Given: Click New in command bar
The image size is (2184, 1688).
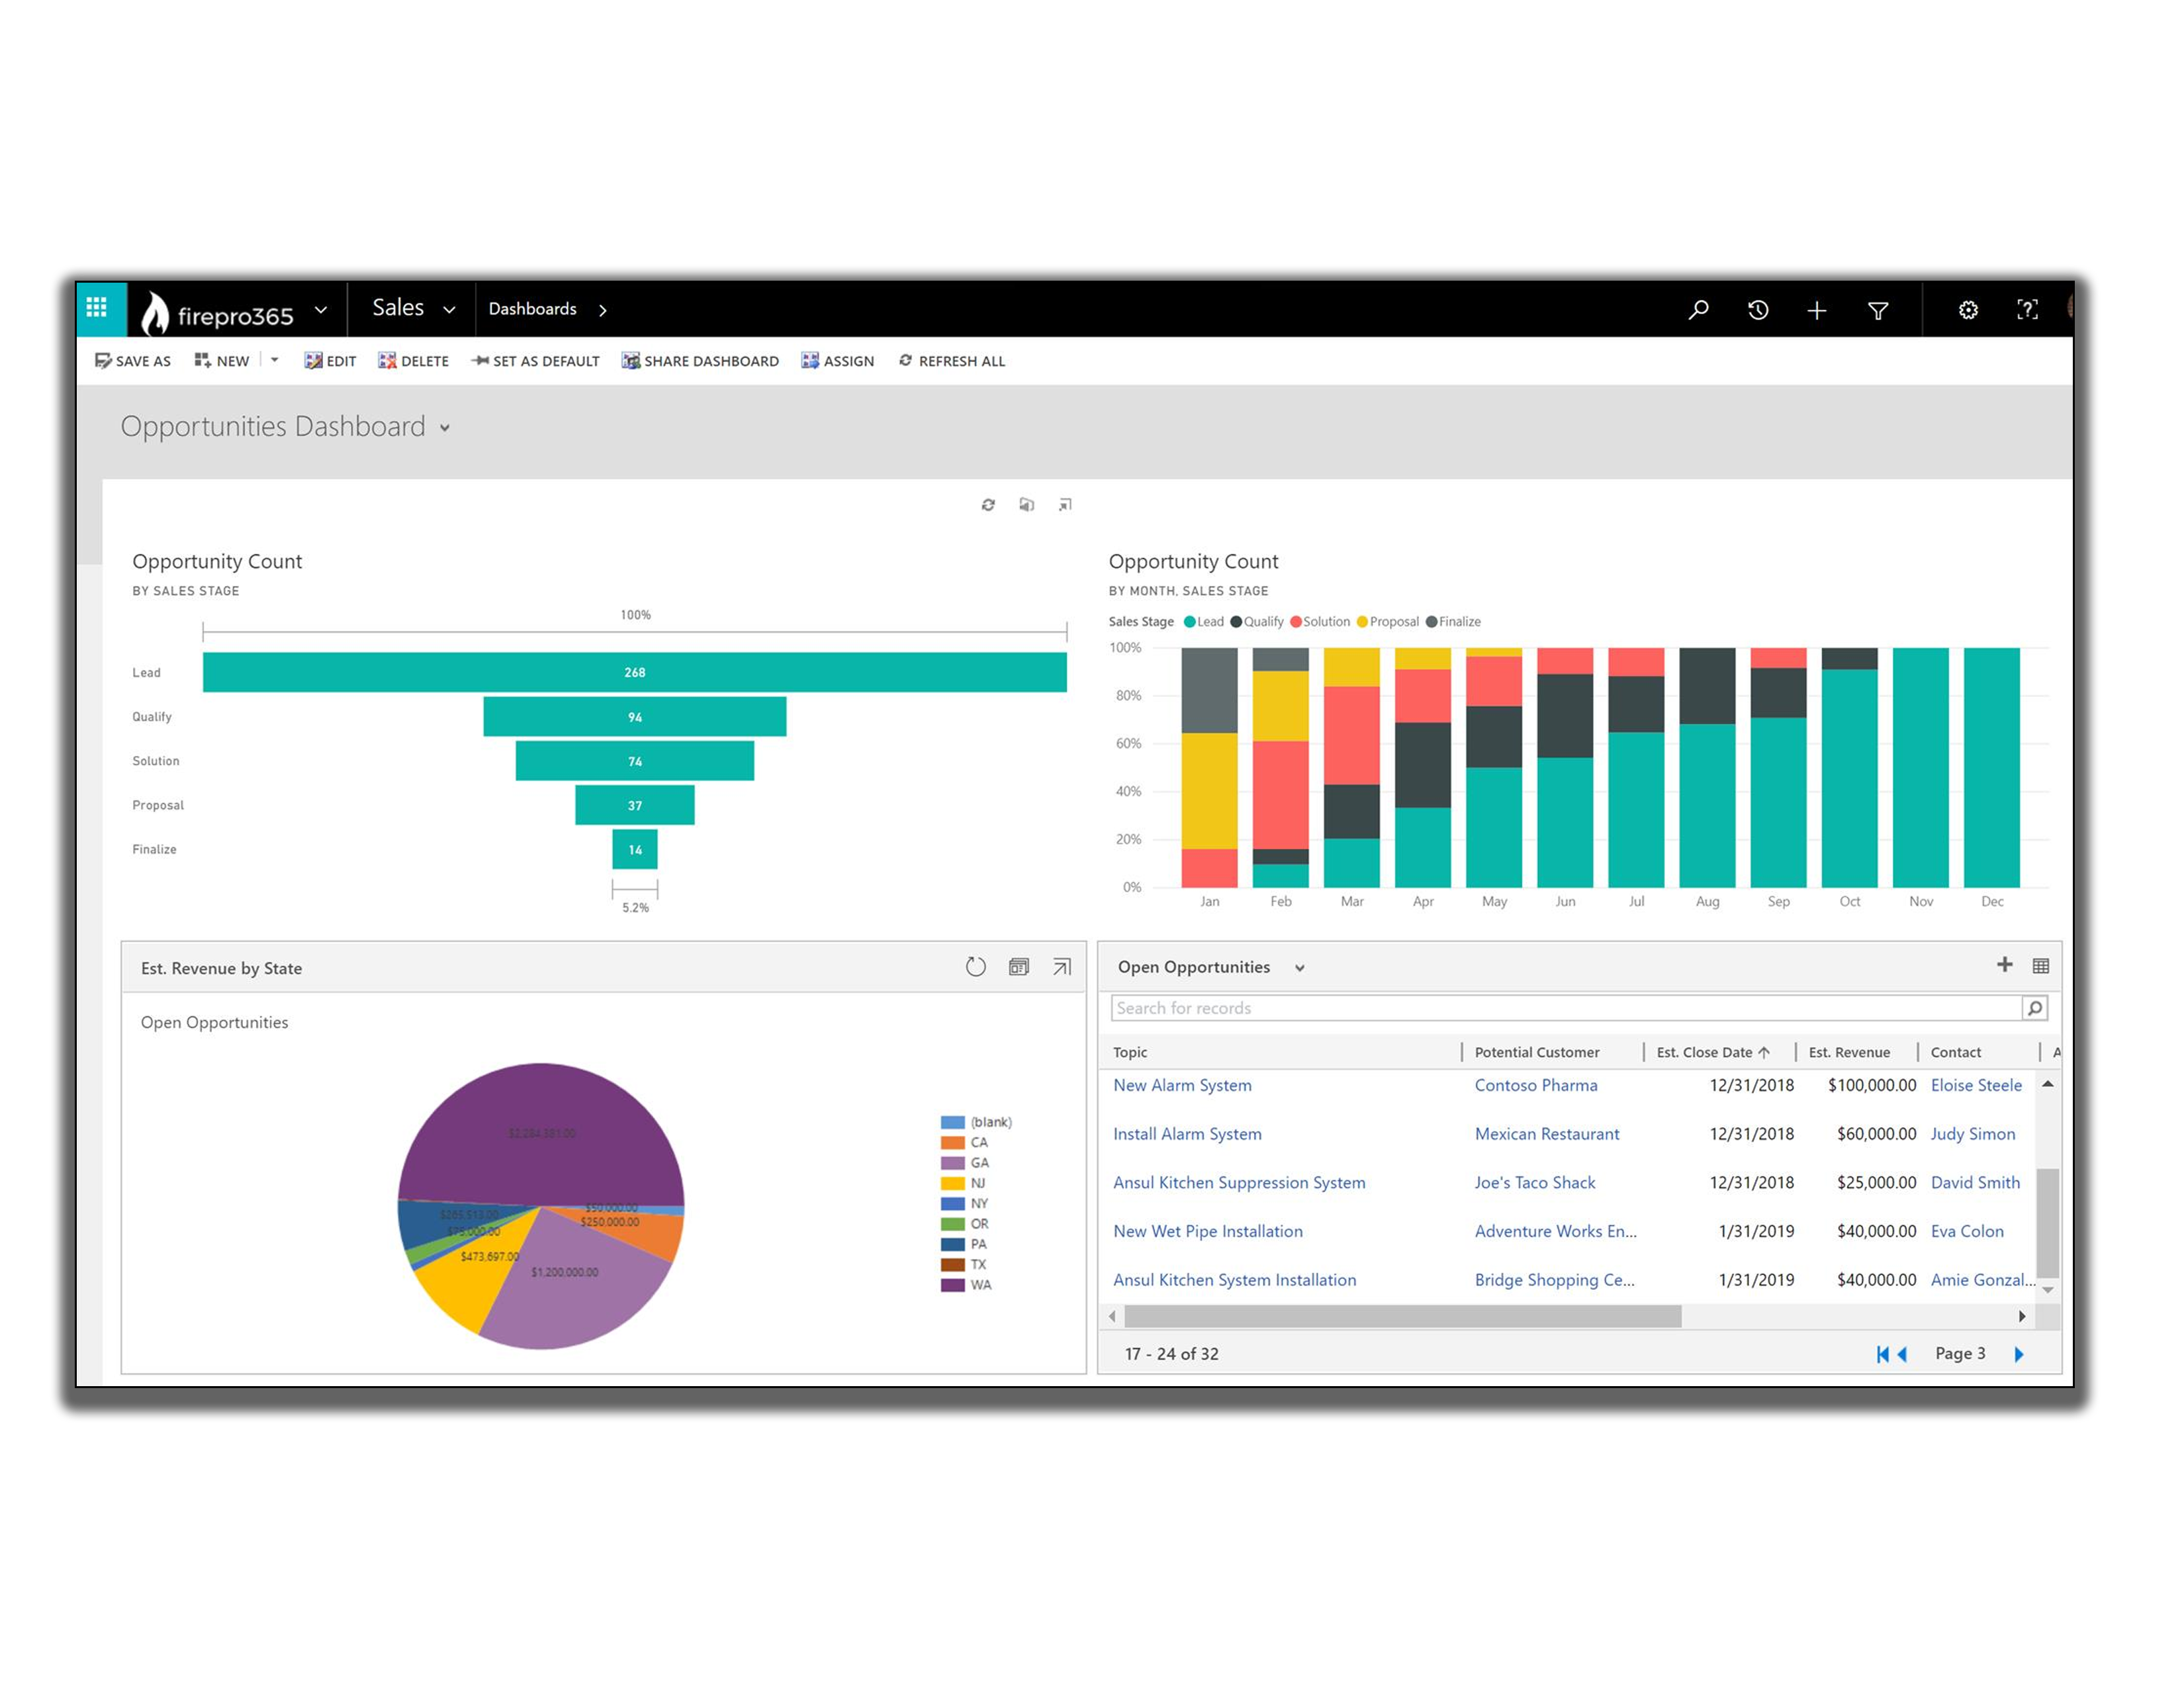Looking at the screenshot, I should coord(222,361).
